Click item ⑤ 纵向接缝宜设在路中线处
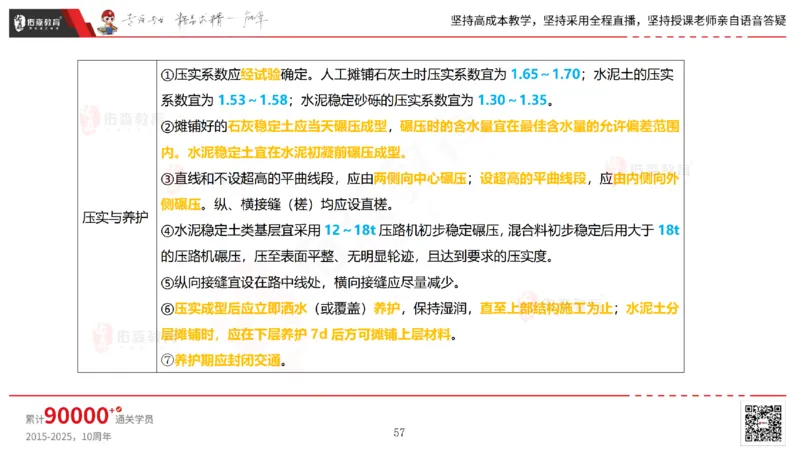This screenshot has width=800, height=450. pos(241,282)
